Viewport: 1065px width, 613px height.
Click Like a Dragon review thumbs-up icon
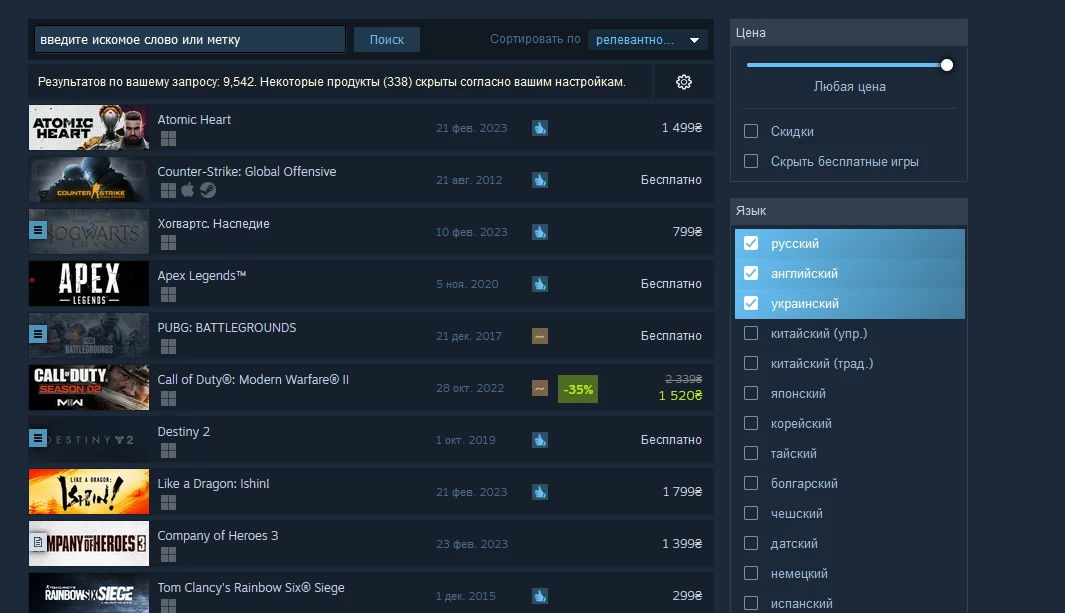(x=540, y=492)
